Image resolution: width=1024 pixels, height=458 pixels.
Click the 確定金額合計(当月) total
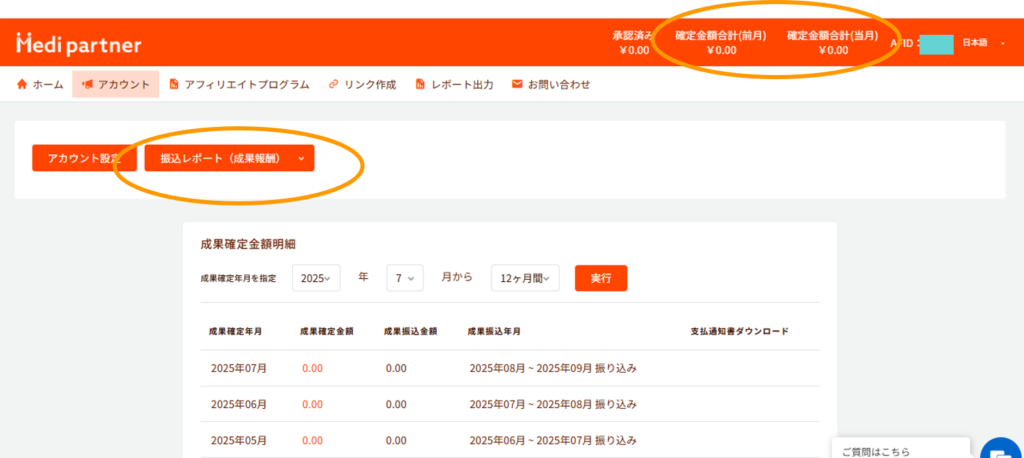point(833,42)
